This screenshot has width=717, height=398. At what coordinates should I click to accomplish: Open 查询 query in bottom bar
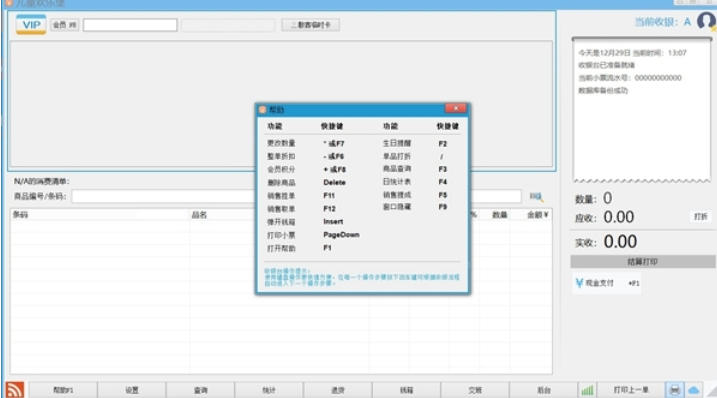point(200,390)
